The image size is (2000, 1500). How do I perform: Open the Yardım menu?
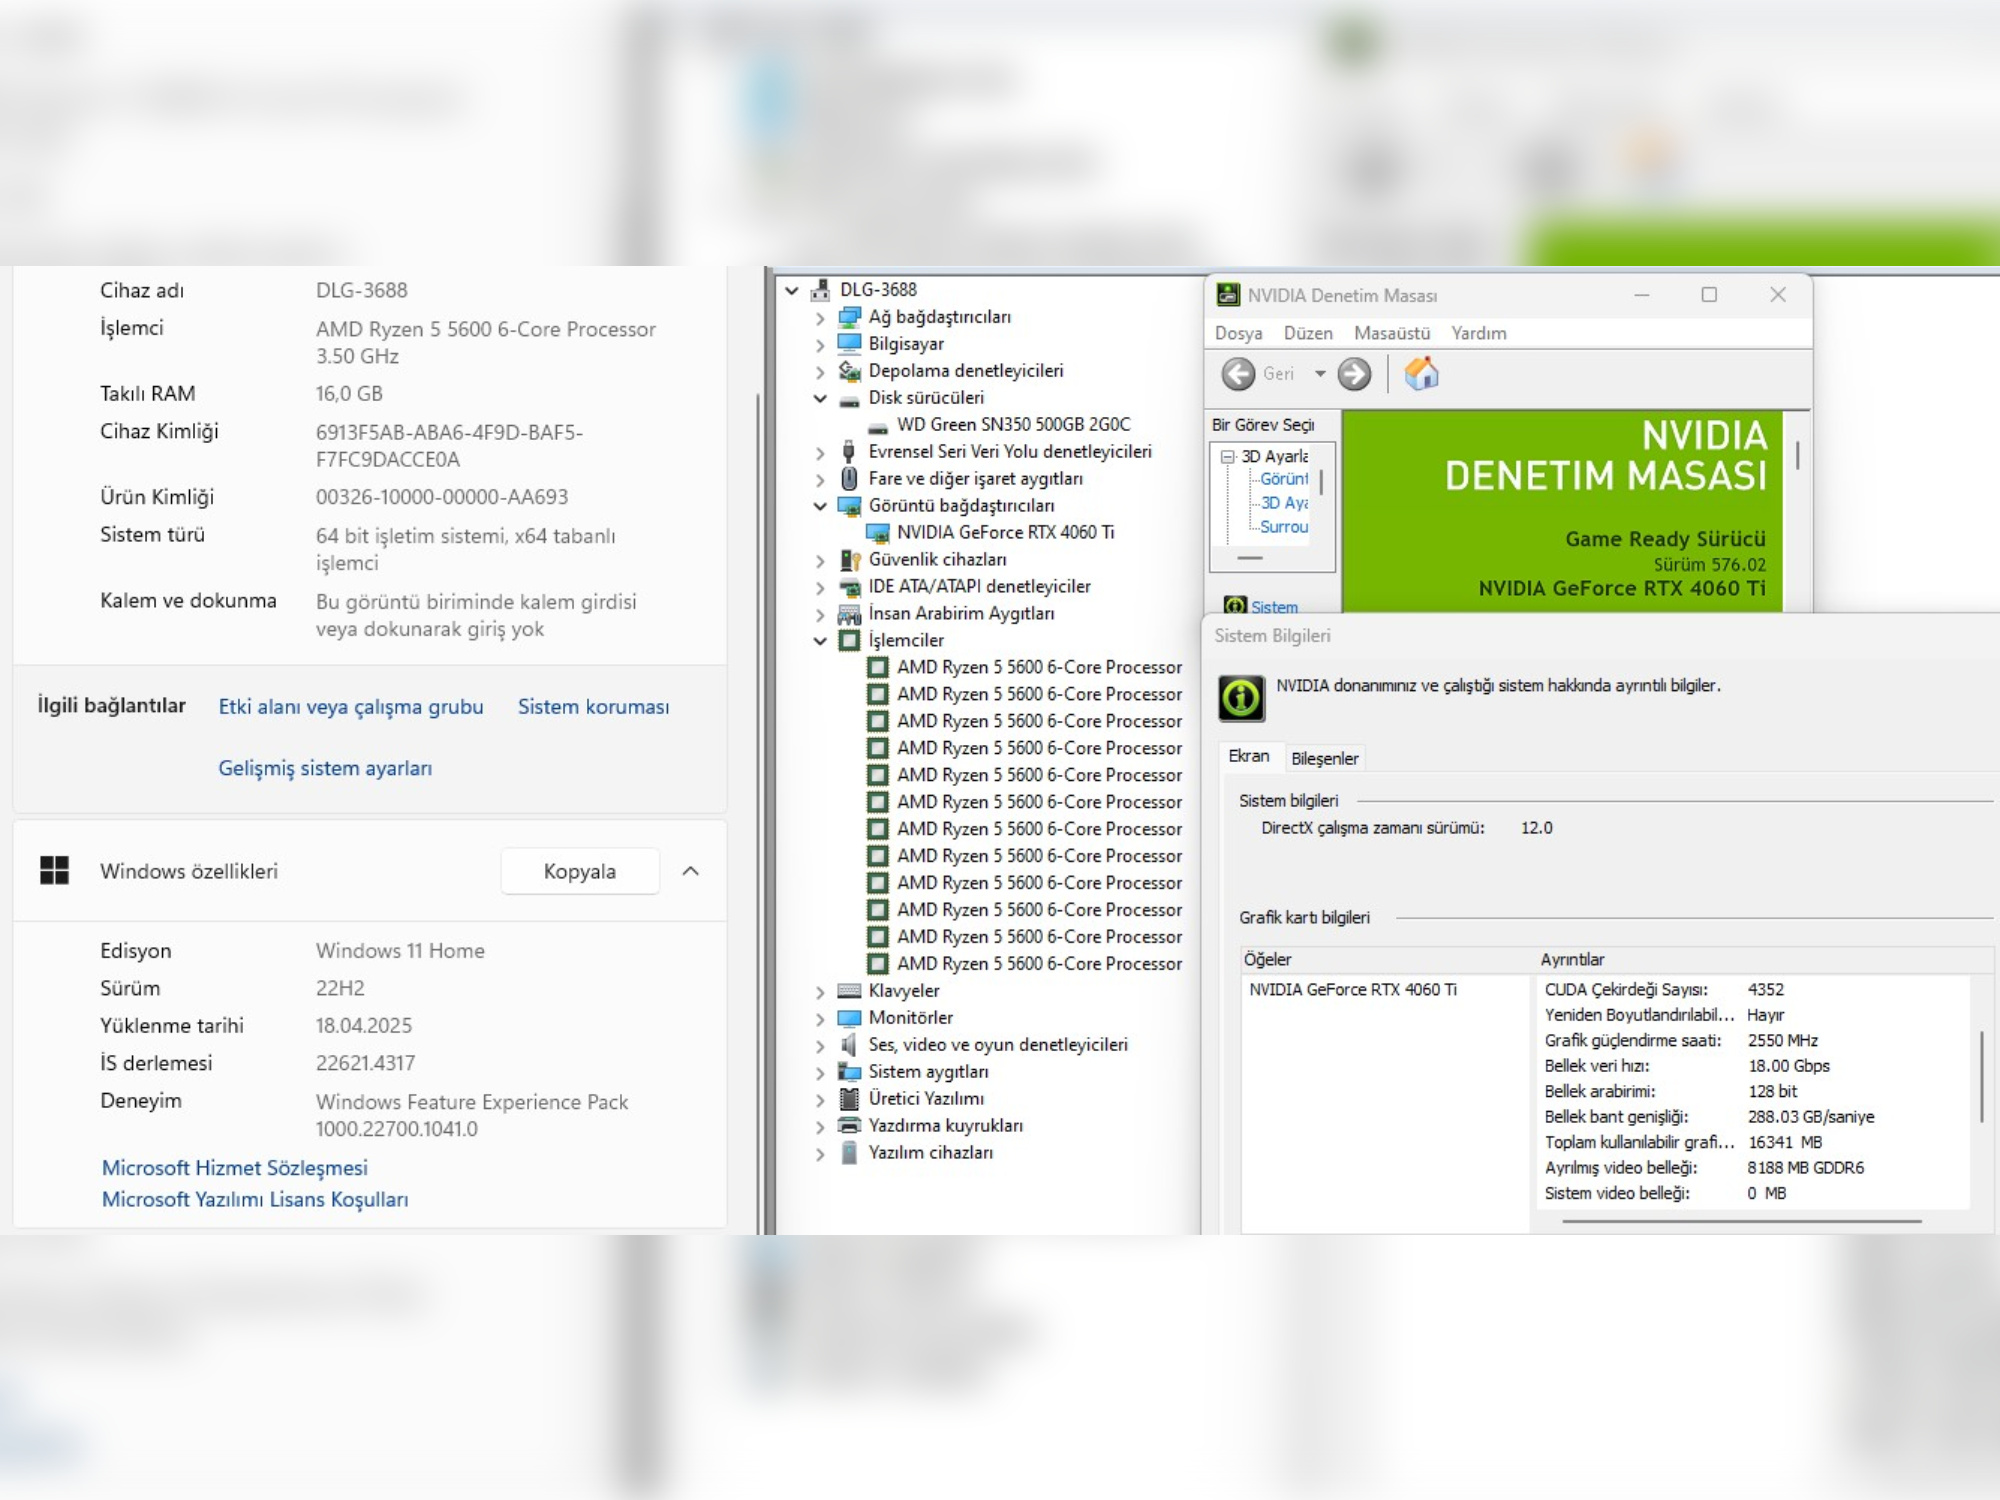1479,333
